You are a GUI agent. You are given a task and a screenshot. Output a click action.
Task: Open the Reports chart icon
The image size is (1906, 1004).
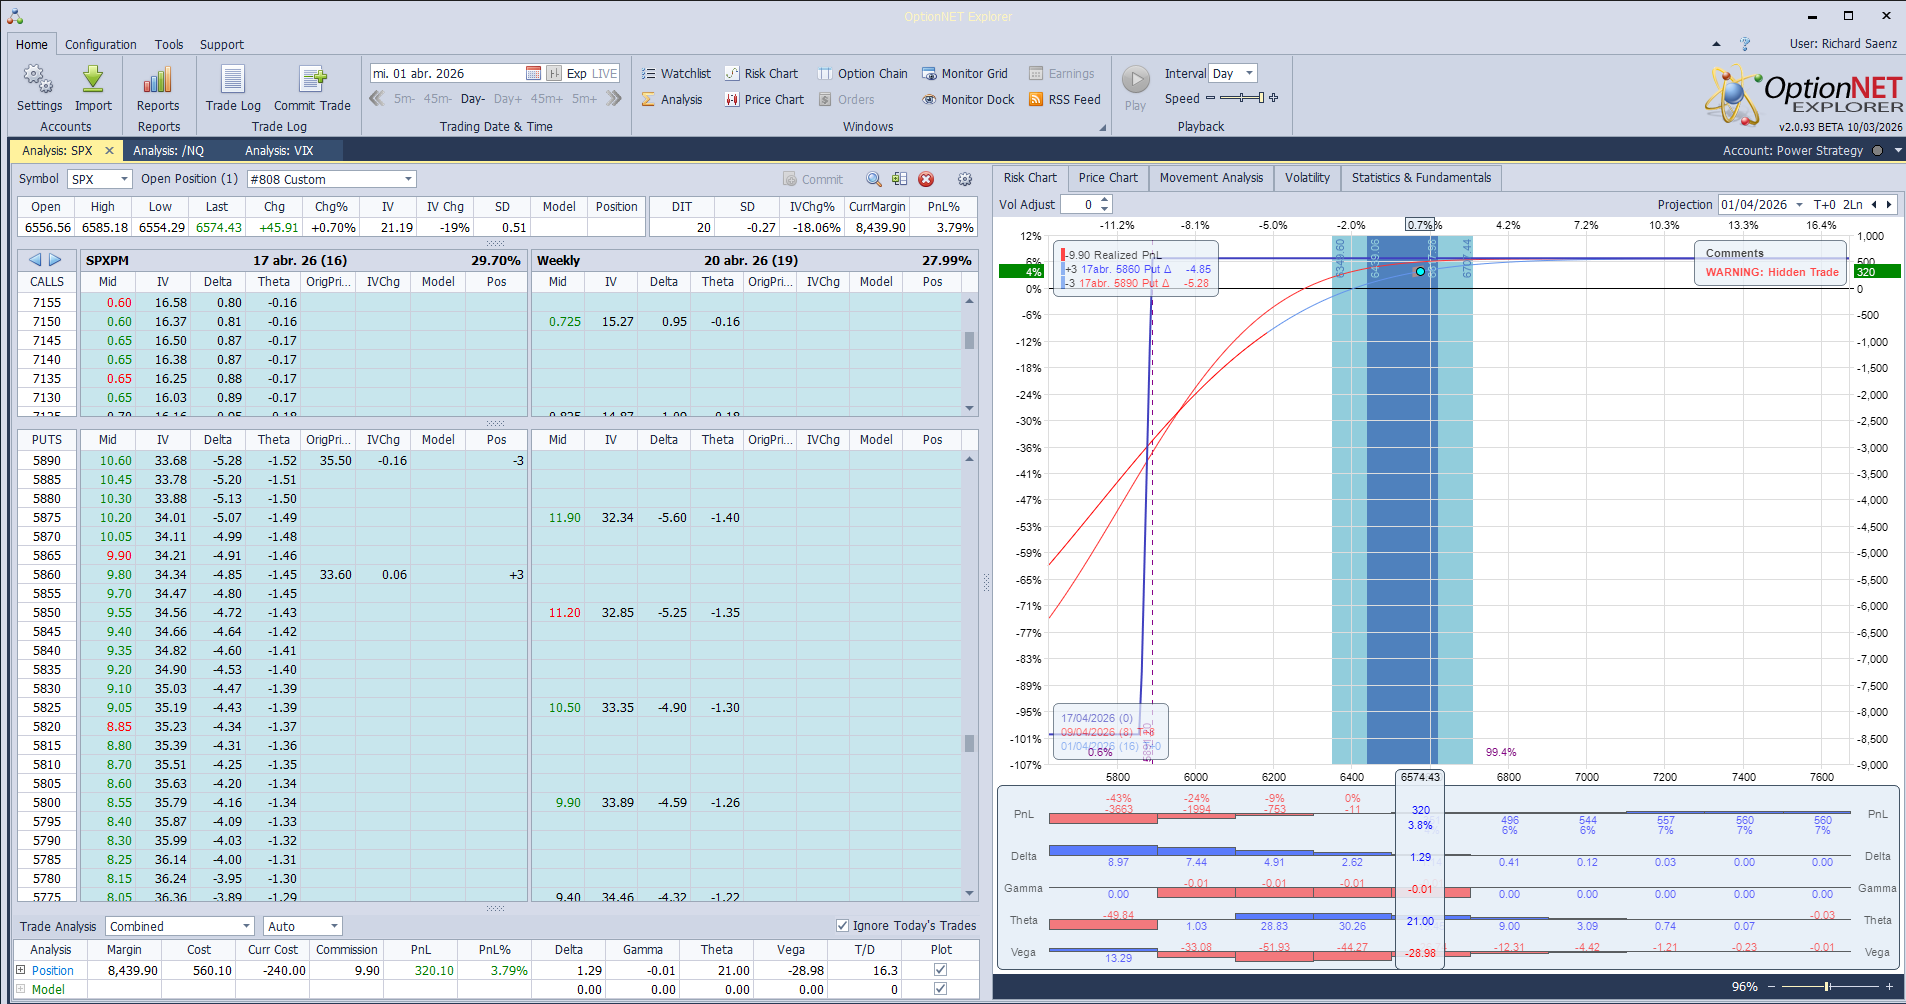[158, 81]
